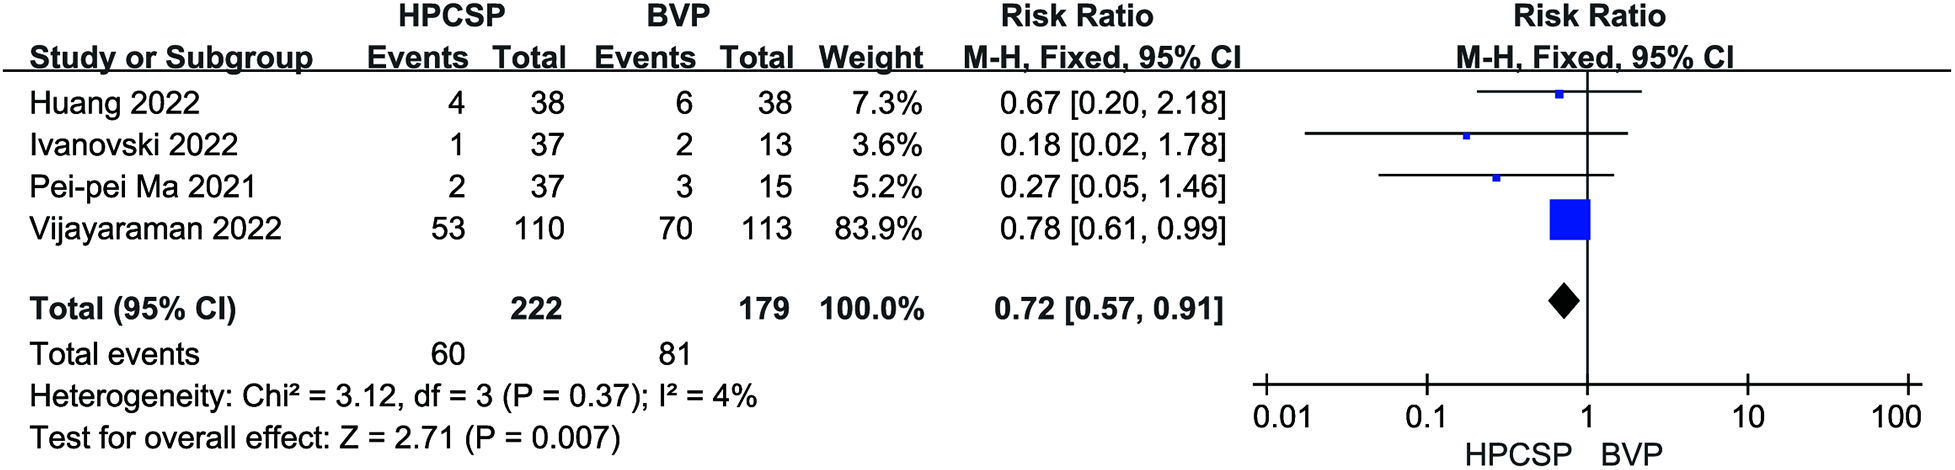This screenshot has width=1955, height=470.
Task: Select the Ivanovski 2022 study label
Action: pyautogui.click(x=134, y=145)
